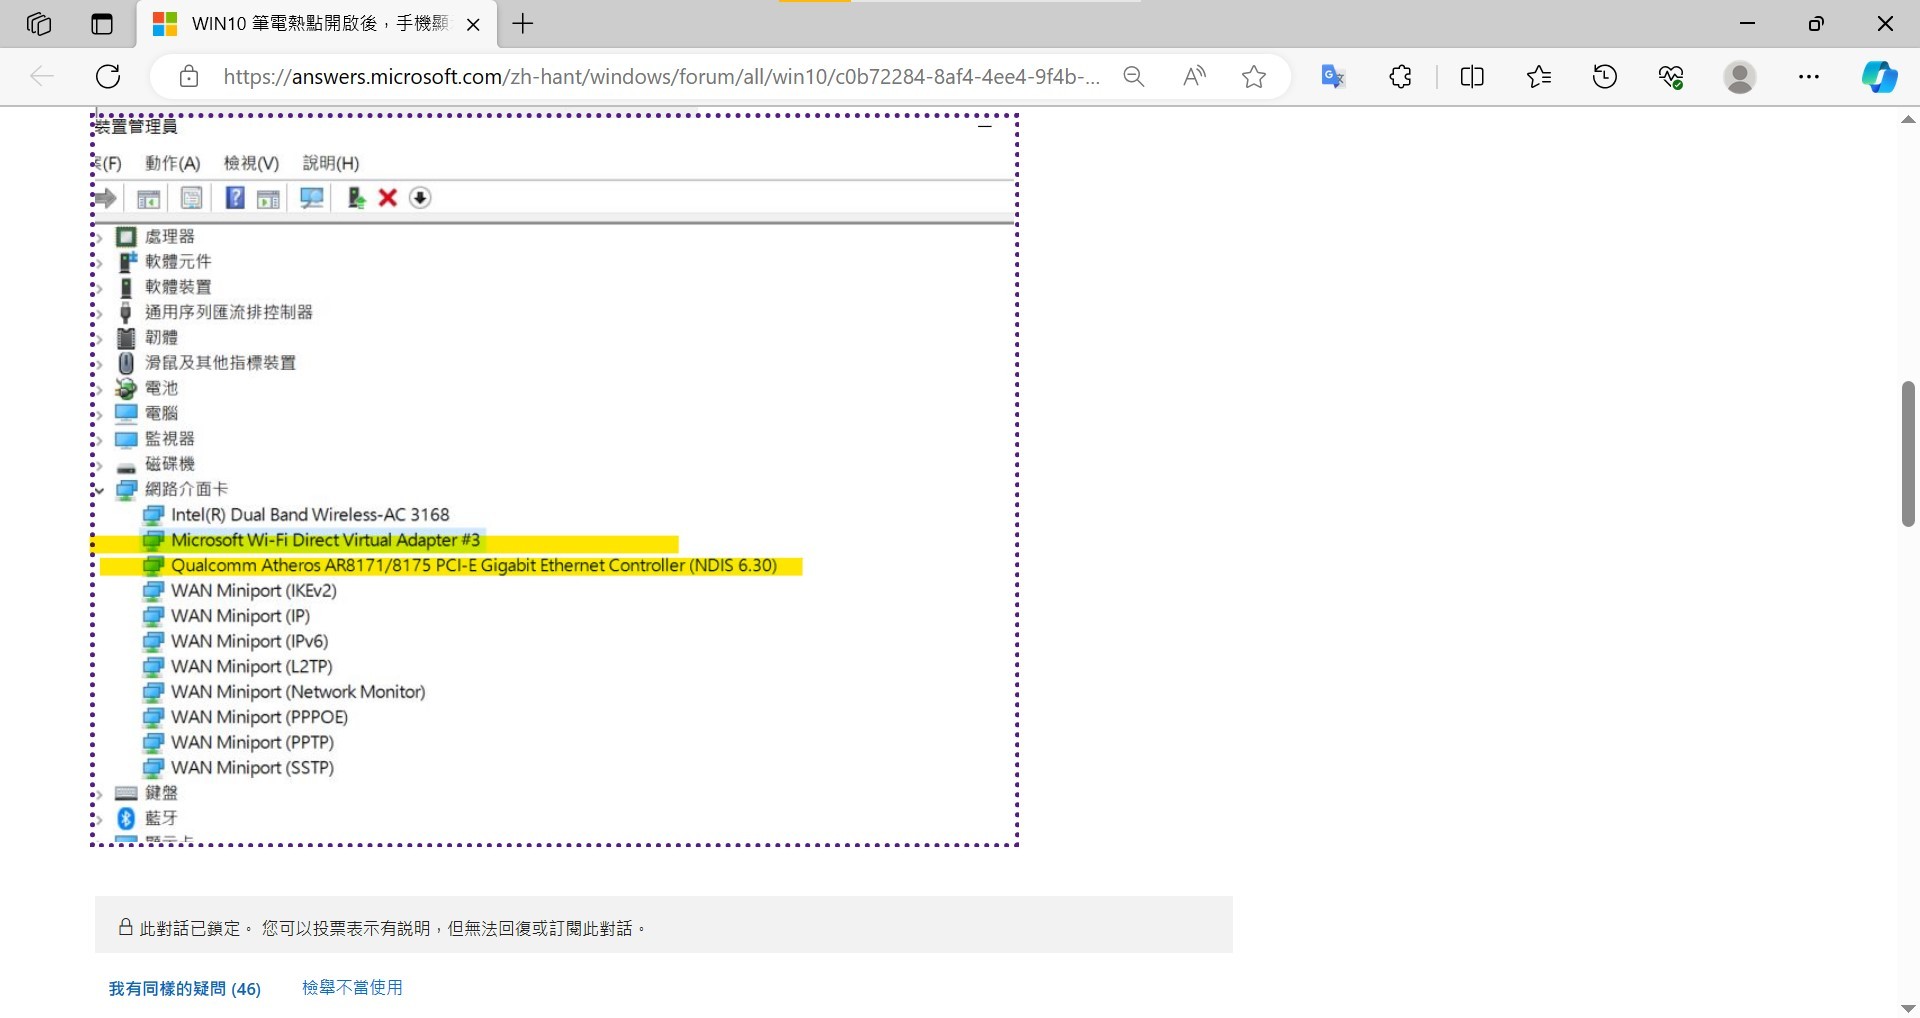Image resolution: width=1920 pixels, height=1018 pixels.
Task: Expand the 鍵盤 tree node
Action: pos(99,794)
